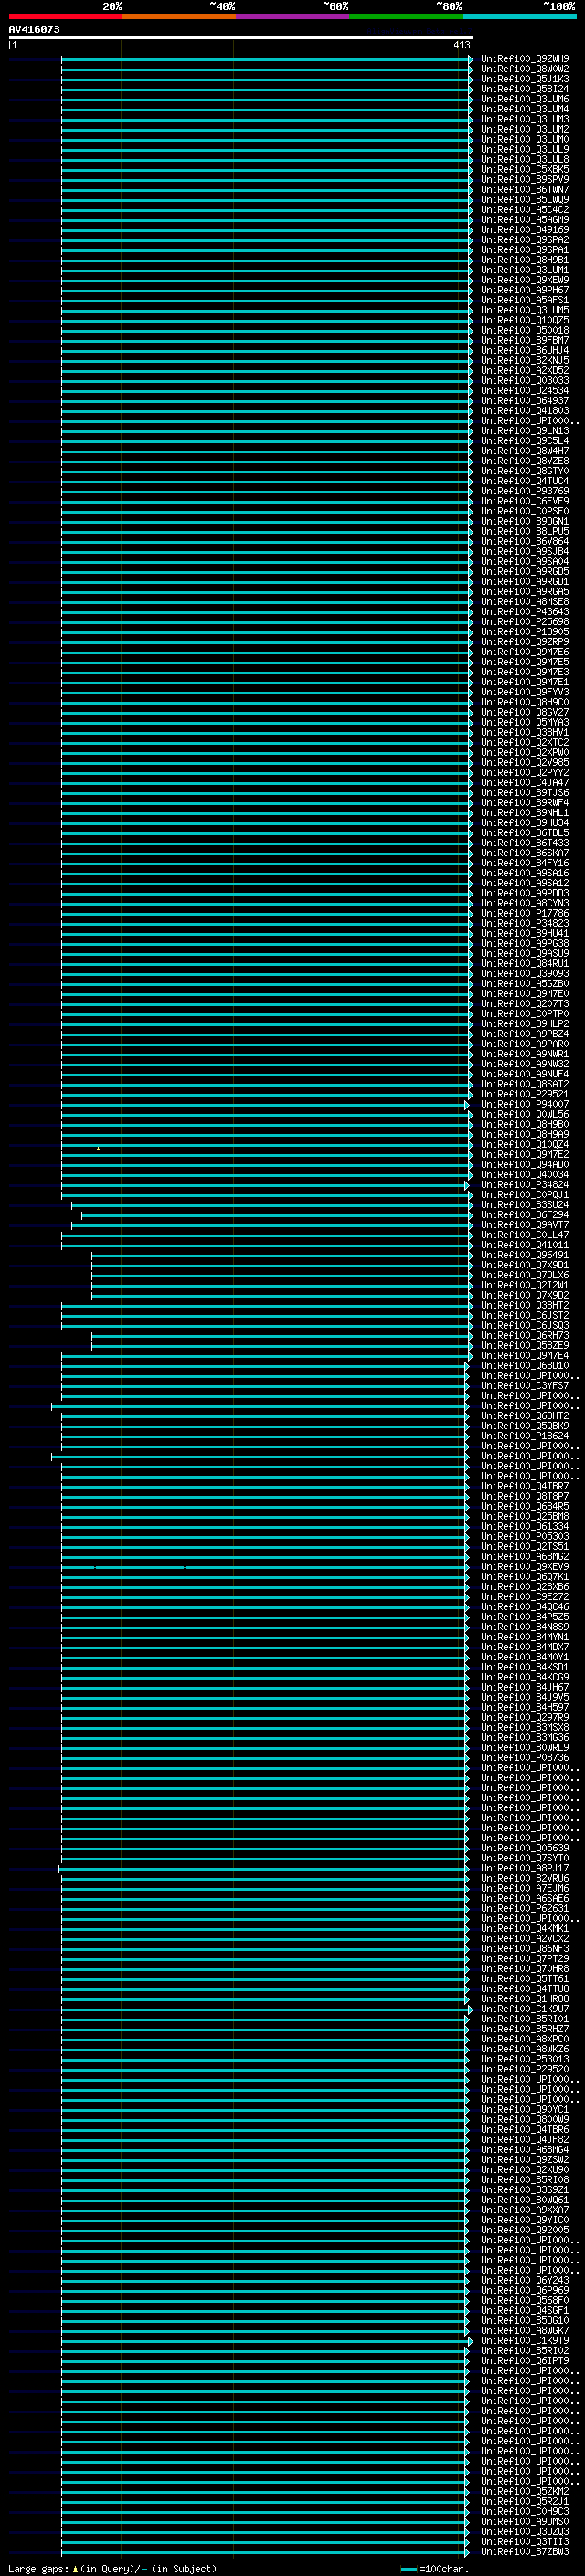
Task: Select hit UniRef100_P29521
Action: [x=525, y=1094]
